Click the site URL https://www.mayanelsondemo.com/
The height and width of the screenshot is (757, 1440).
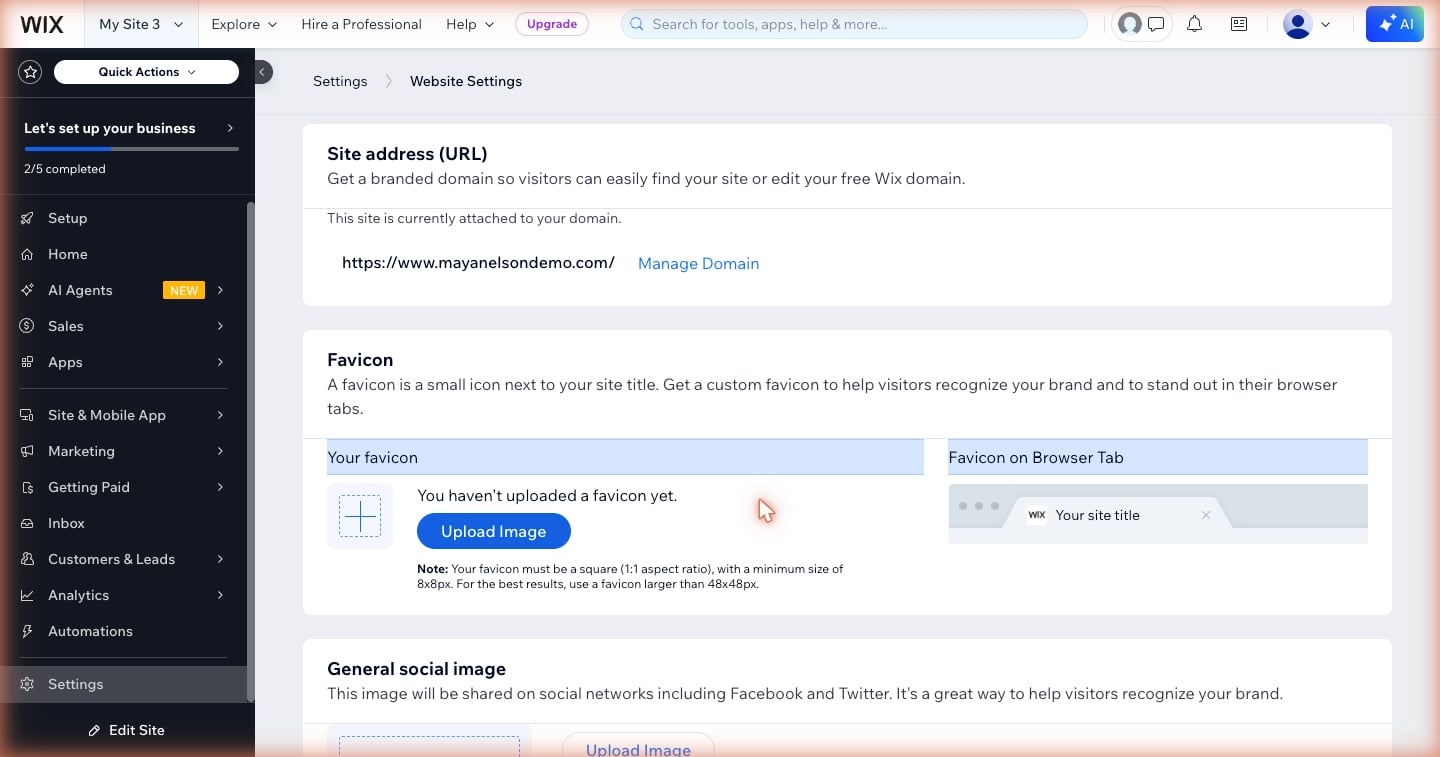478,263
